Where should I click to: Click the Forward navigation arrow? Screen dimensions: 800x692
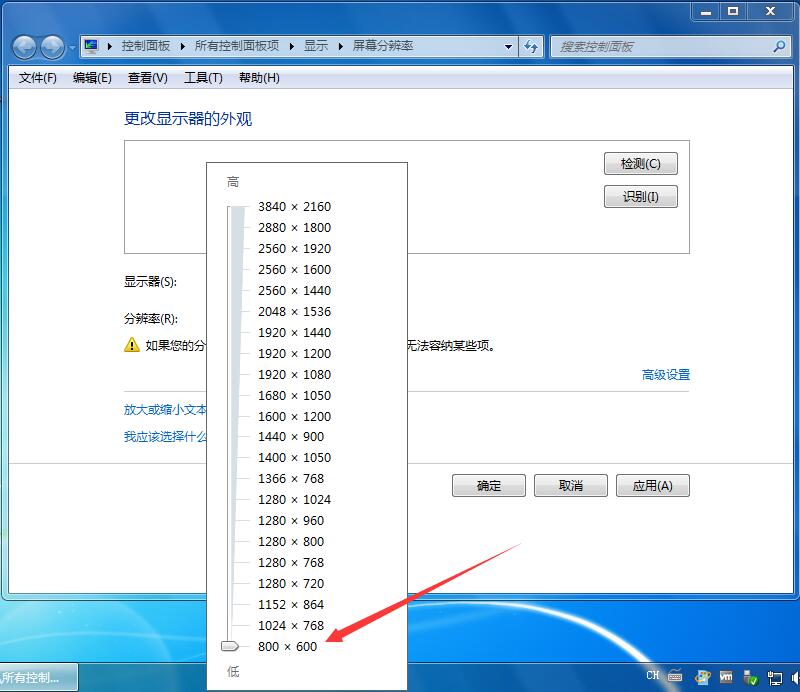pos(51,46)
